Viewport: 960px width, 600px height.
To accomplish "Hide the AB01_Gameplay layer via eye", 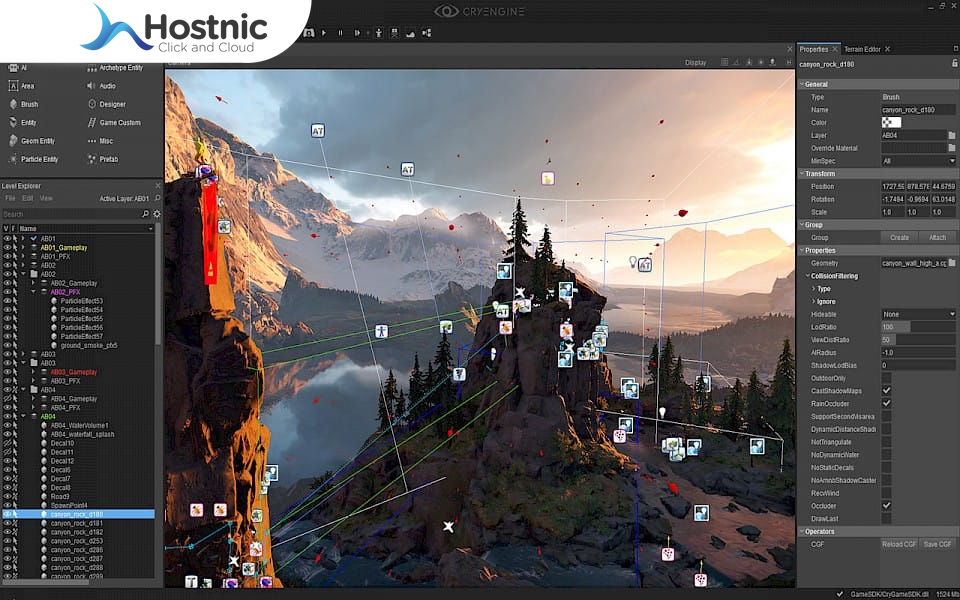I will tap(7, 248).
